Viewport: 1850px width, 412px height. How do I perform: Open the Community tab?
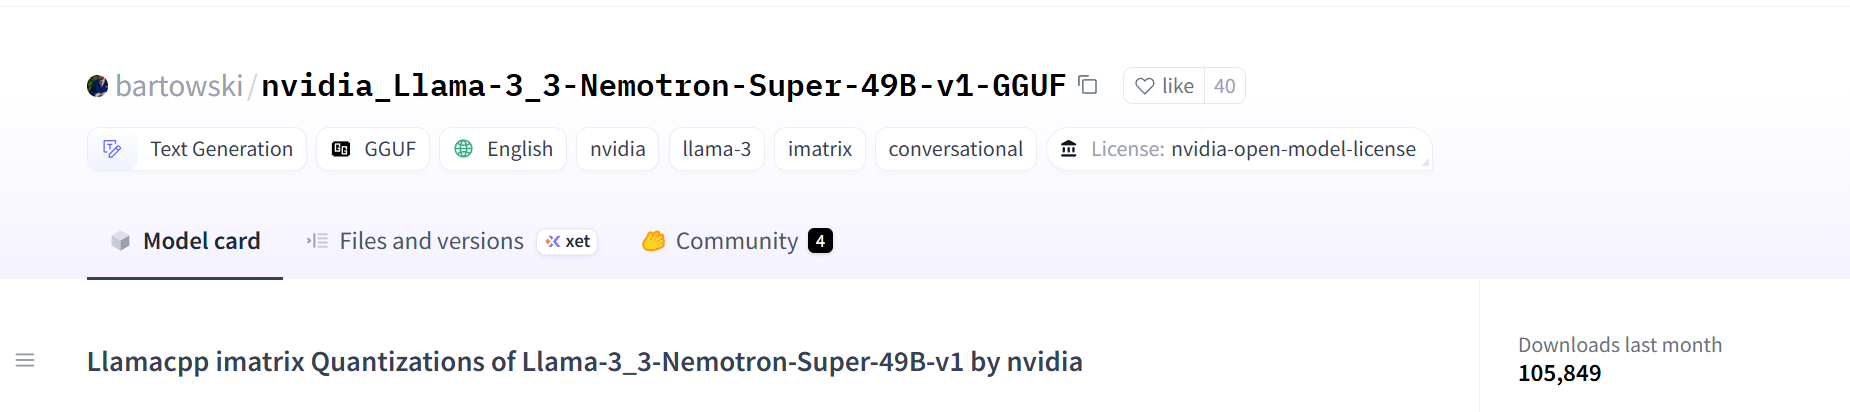point(737,241)
